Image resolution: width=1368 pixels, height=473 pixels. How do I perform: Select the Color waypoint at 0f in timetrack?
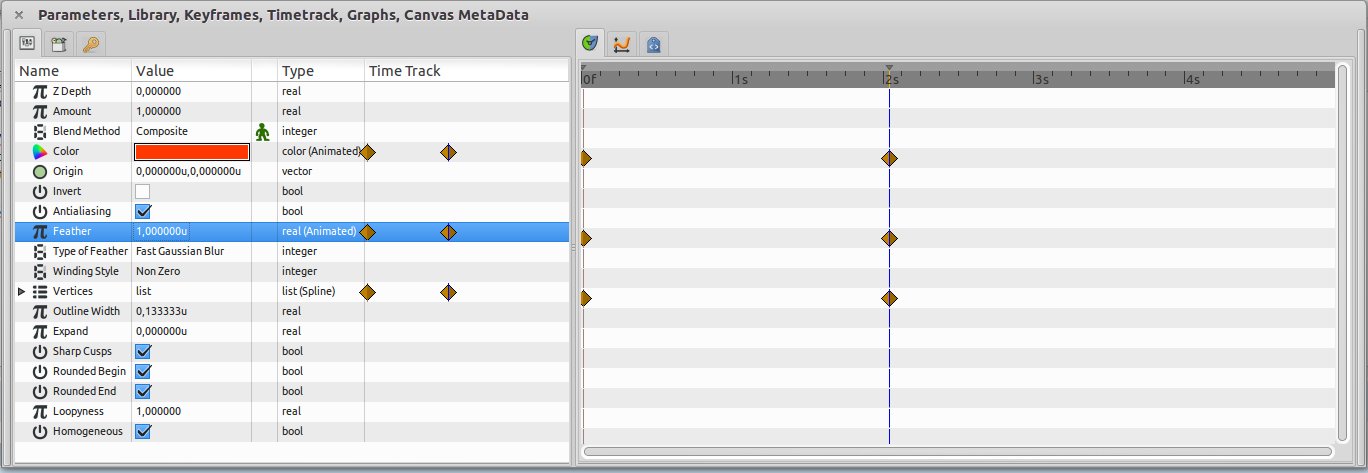(586, 158)
